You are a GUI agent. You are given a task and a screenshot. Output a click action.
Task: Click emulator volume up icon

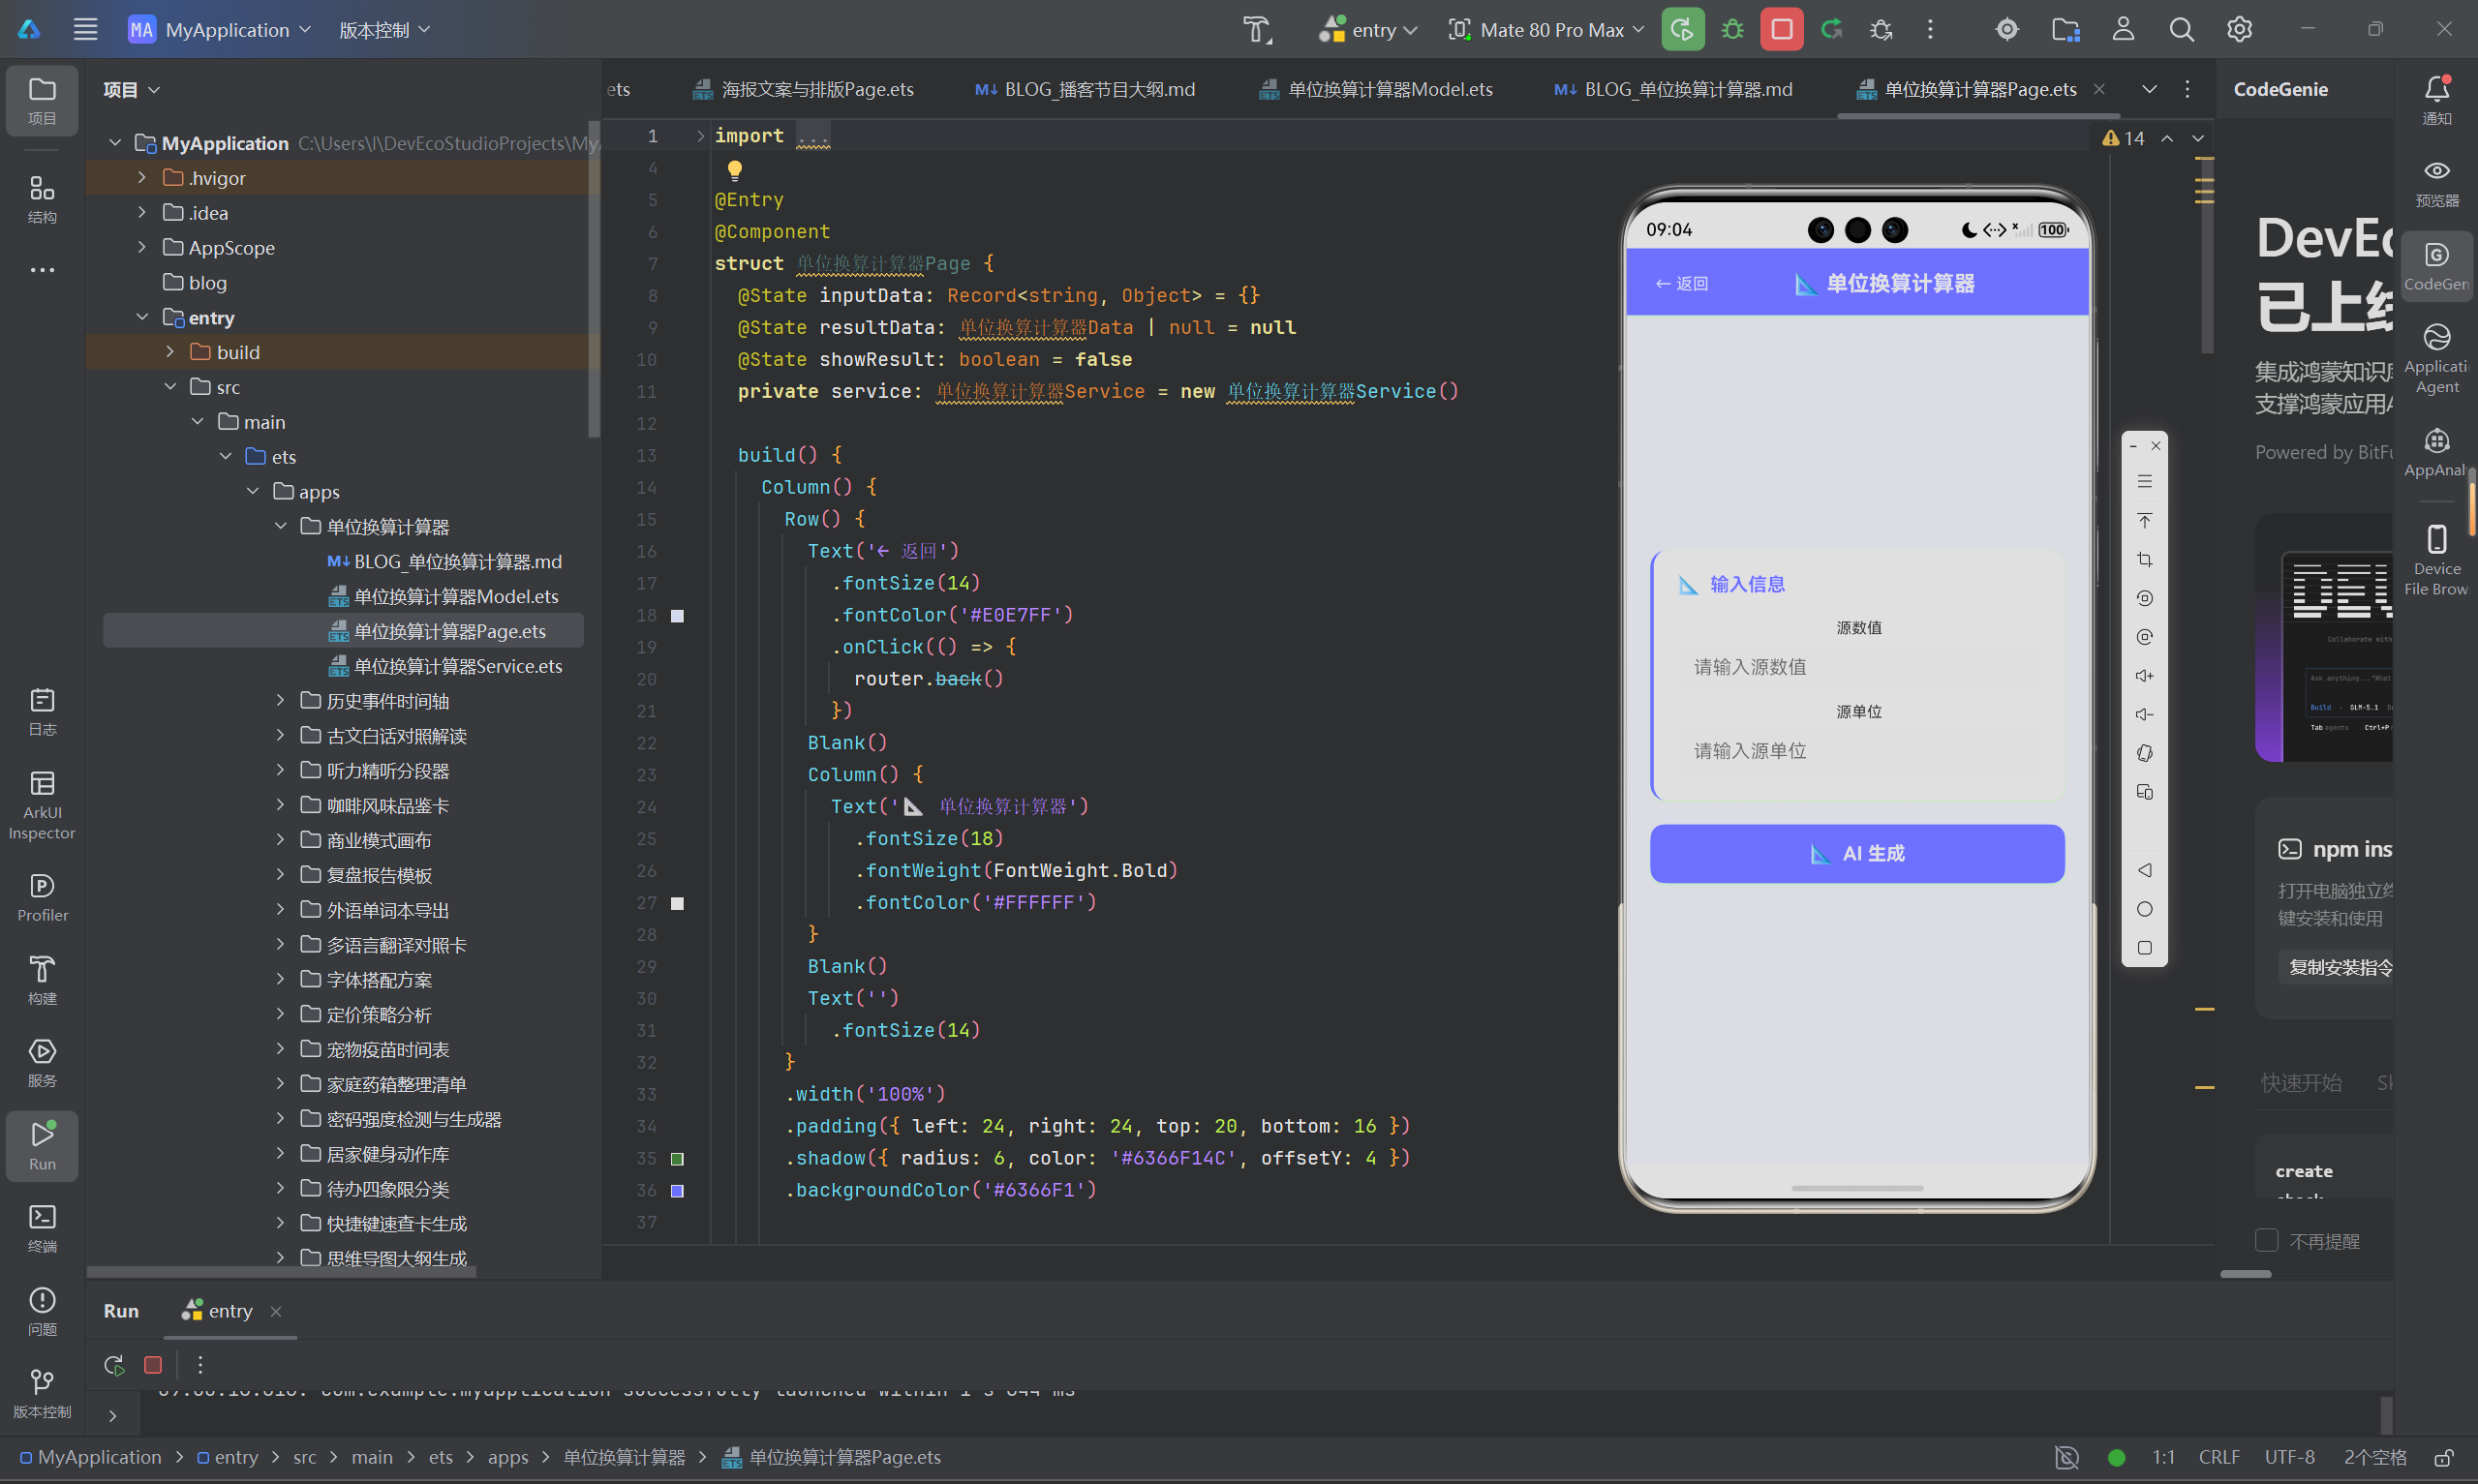tap(2144, 675)
